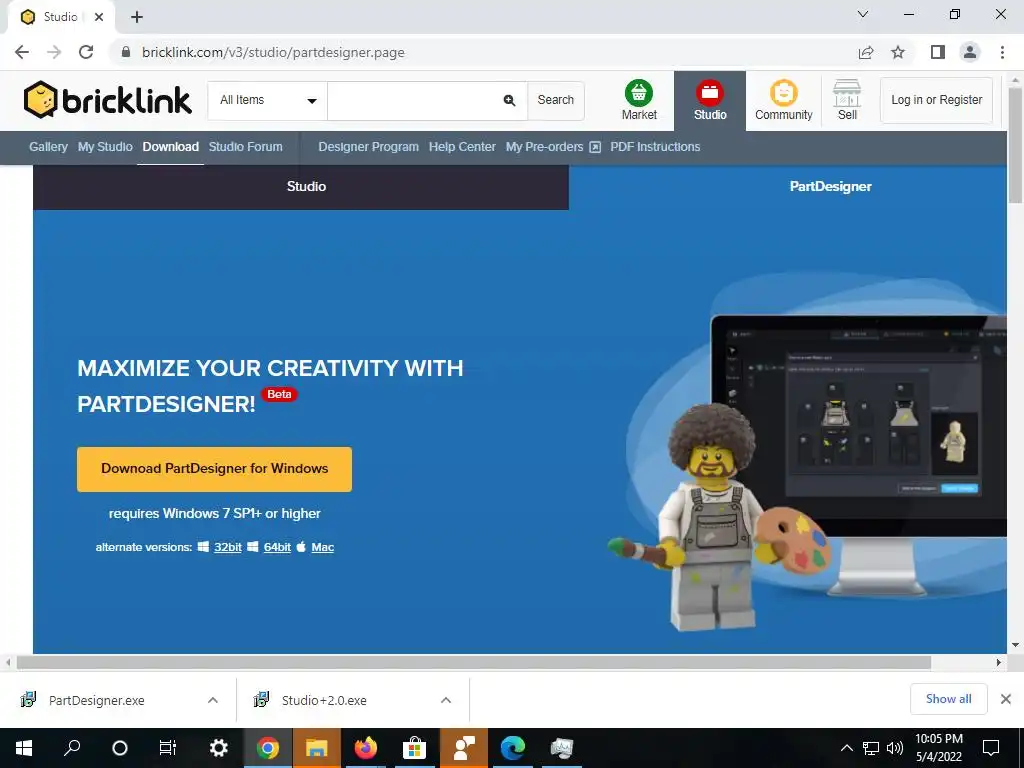Open the Sell storefront icon
Image resolution: width=1024 pixels, height=768 pixels.
pos(847,100)
